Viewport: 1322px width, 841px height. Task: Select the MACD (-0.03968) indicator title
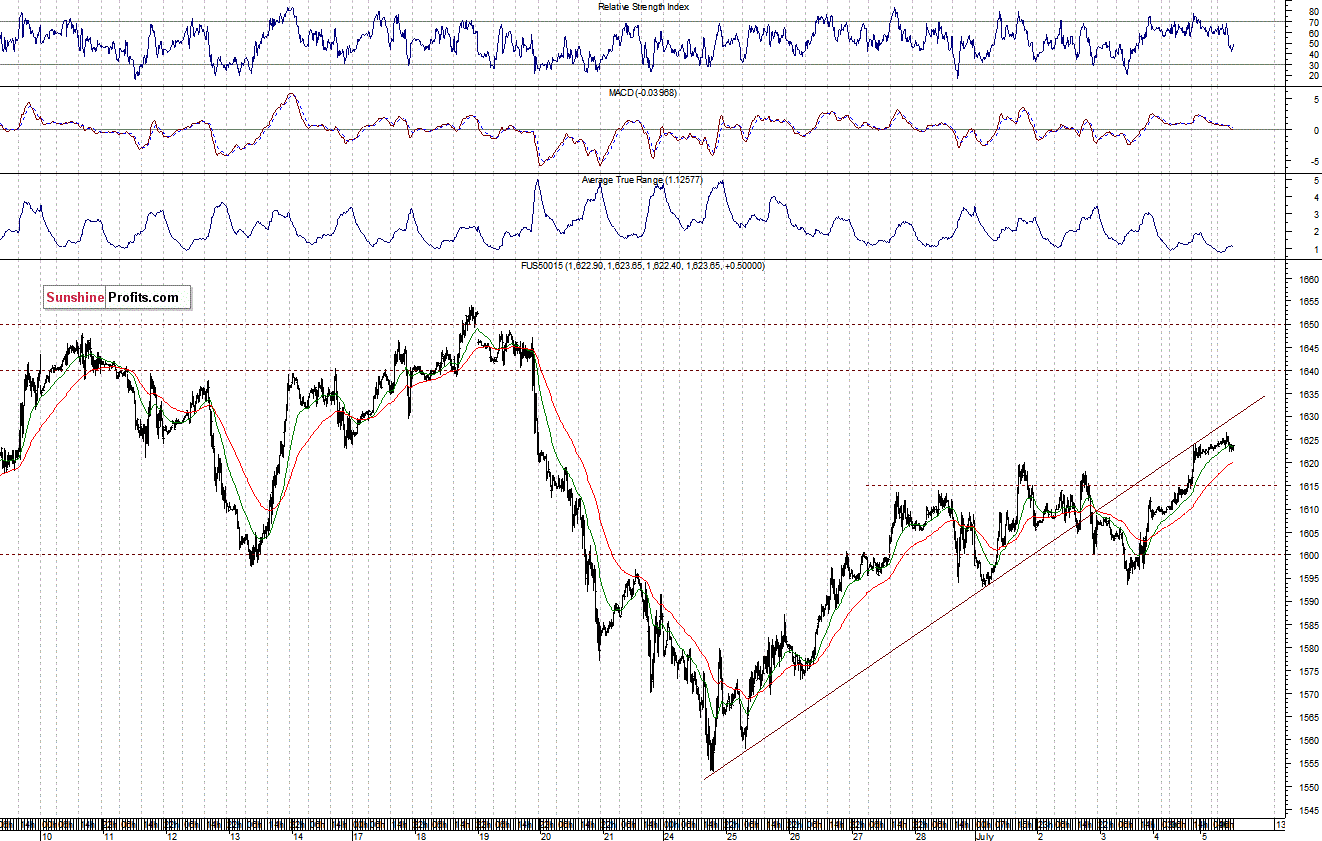click(643, 92)
